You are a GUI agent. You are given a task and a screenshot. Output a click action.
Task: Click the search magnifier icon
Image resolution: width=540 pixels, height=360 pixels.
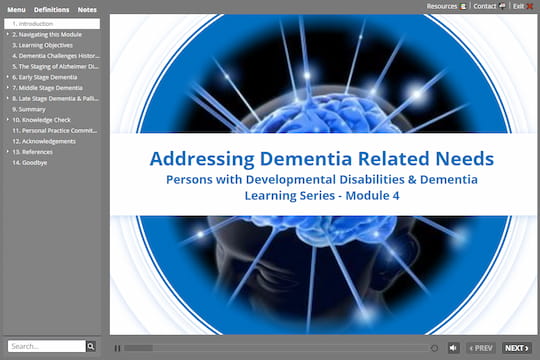point(91,346)
